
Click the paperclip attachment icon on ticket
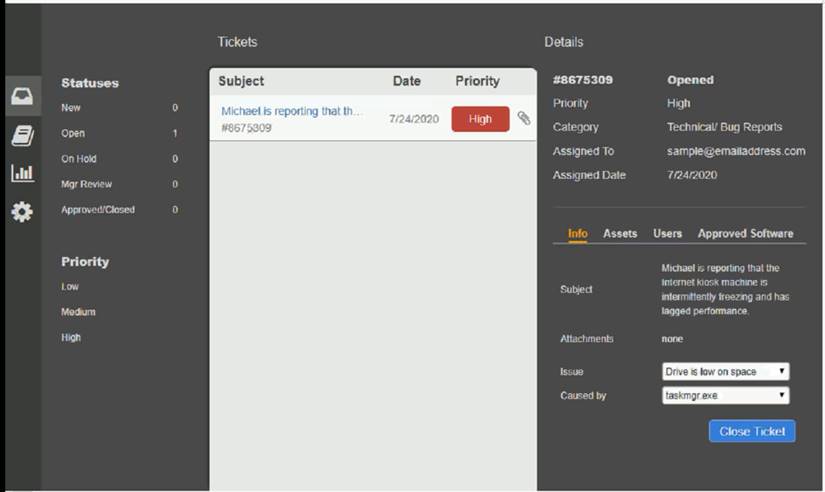524,119
